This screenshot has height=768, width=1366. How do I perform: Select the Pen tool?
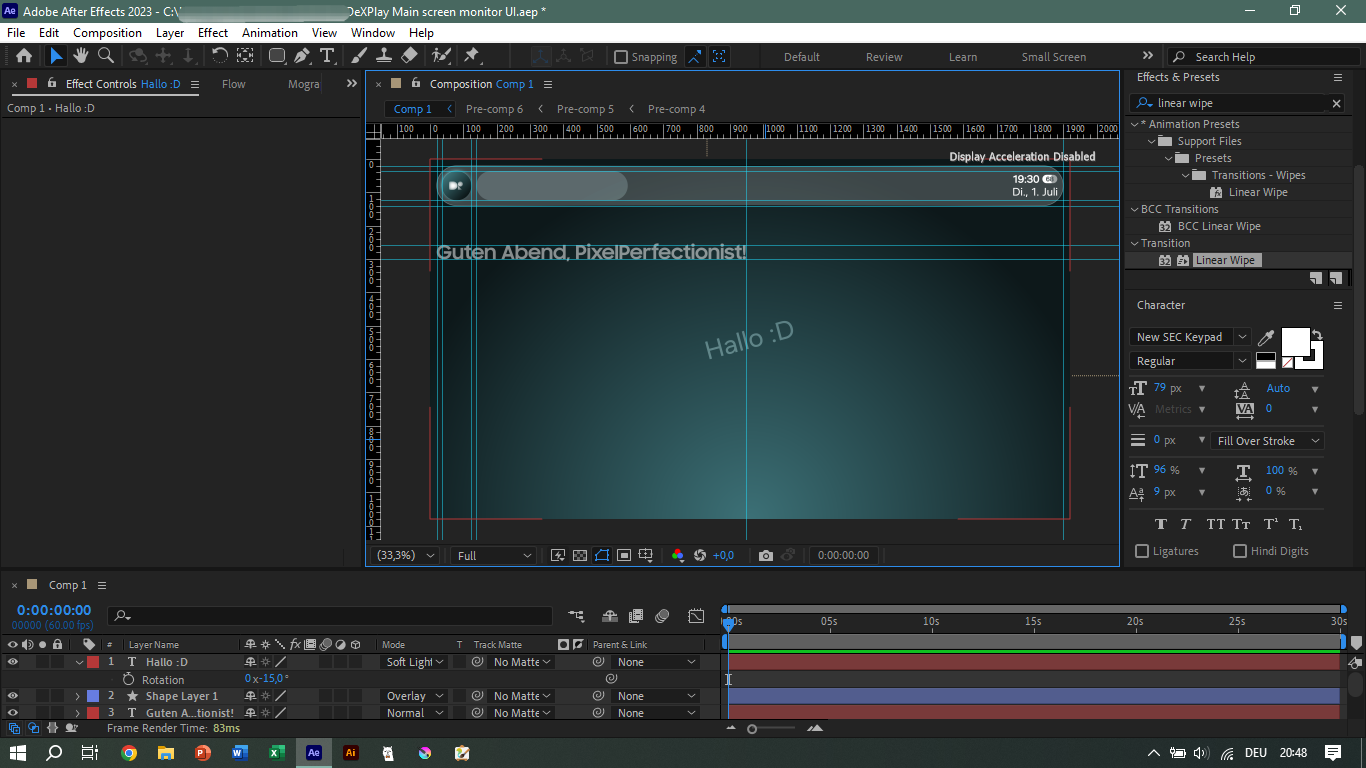pos(304,56)
